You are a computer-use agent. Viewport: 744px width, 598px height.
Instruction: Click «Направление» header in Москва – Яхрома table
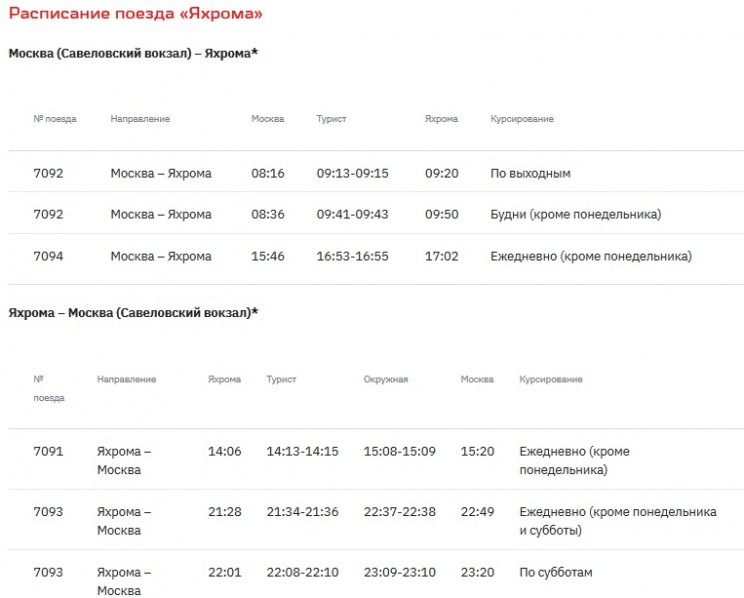click(140, 119)
